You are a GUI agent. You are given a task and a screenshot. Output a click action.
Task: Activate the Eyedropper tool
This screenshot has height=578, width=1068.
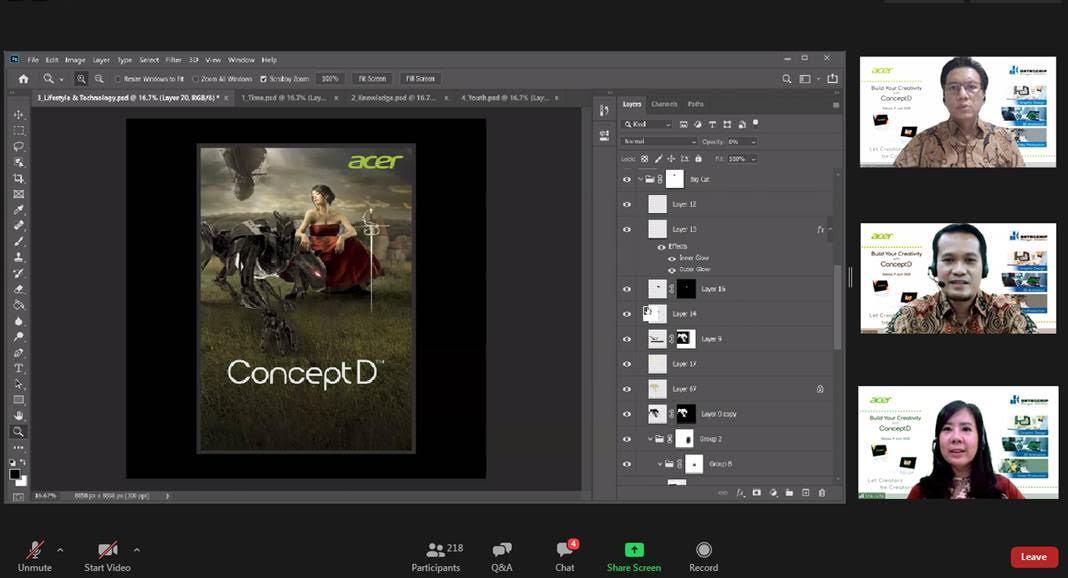(x=18, y=210)
